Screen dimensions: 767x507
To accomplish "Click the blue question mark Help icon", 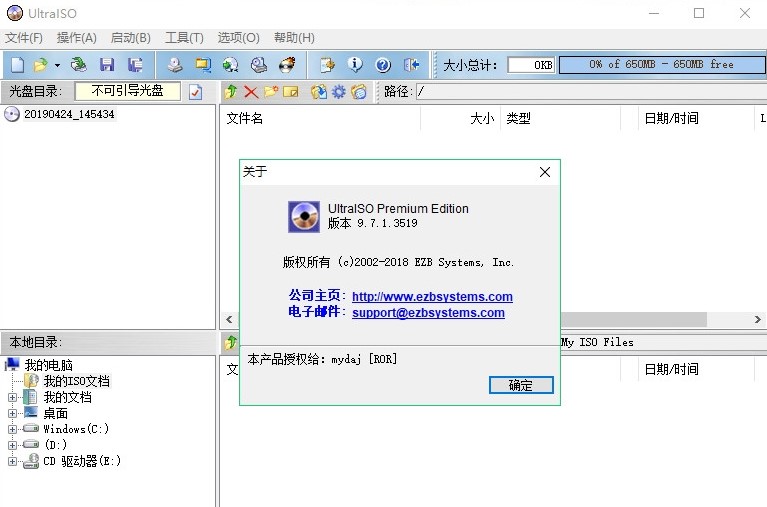I will click(x=383, y=65).
